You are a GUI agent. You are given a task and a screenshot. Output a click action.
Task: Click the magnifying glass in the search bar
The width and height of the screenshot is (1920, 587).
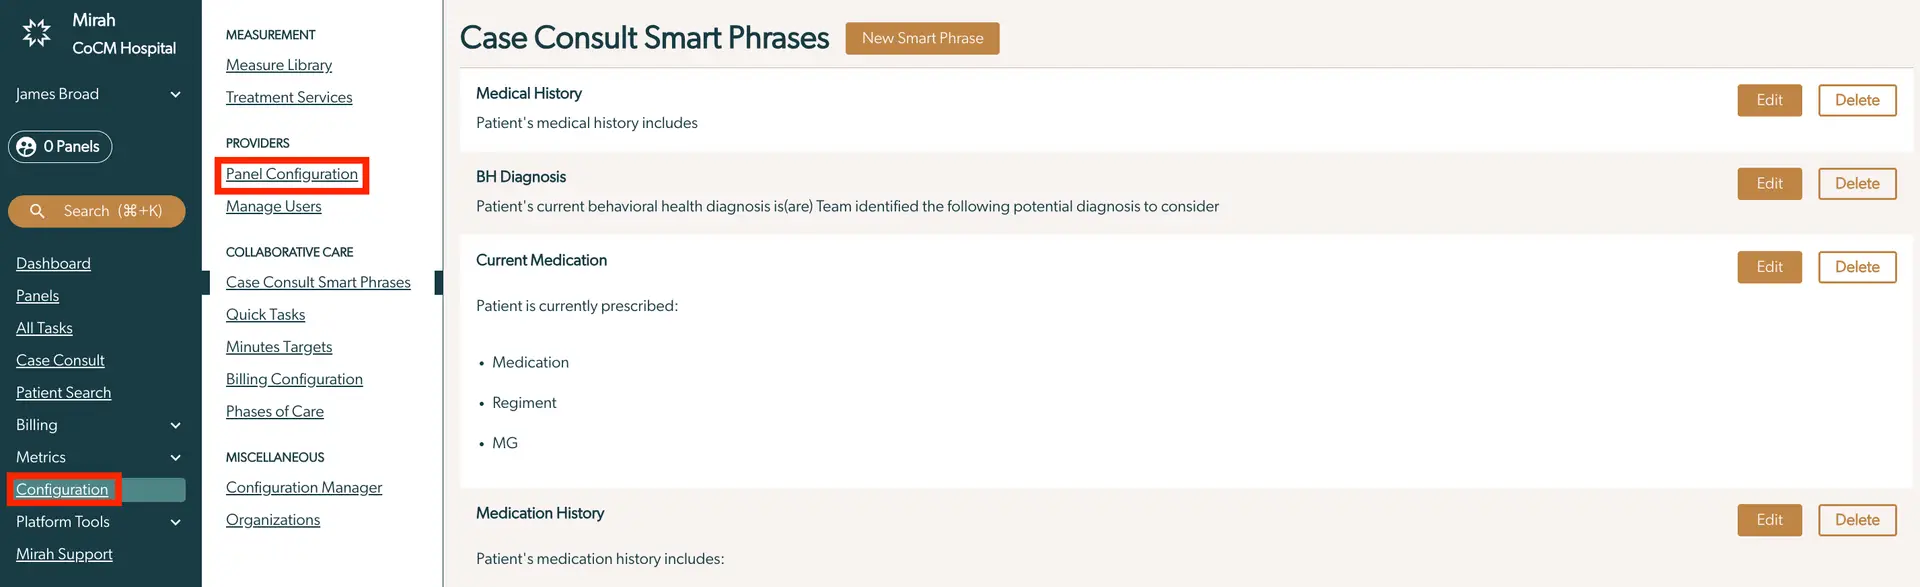(x=38, y=211)
